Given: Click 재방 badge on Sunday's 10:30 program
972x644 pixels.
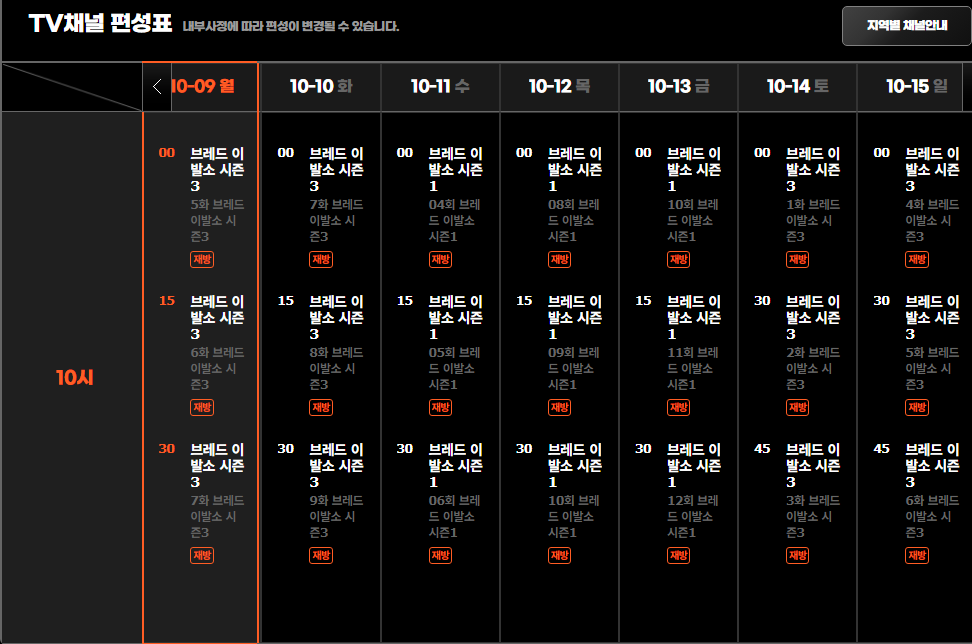Looking at the screenshot, I should coord(916,408).
